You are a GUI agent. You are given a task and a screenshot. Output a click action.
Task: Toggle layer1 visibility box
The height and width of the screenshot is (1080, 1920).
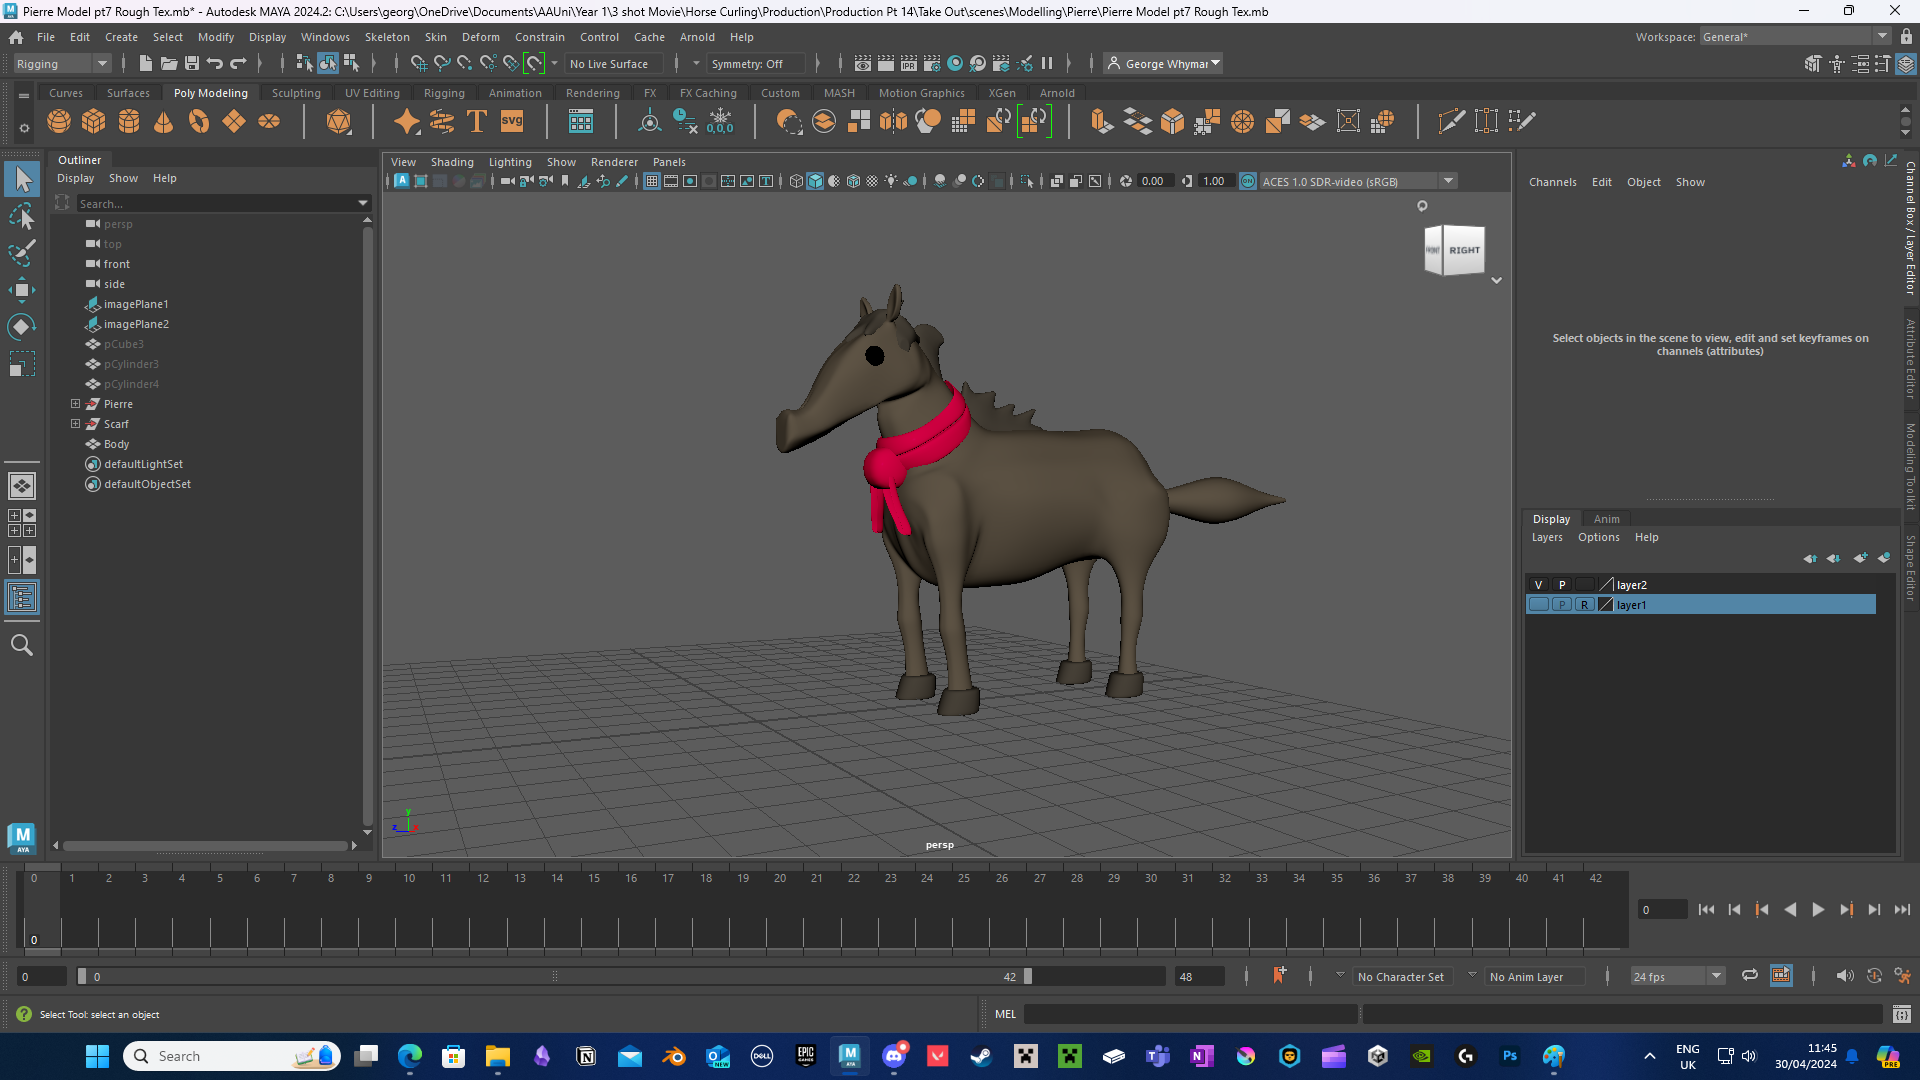[1538, 605]
